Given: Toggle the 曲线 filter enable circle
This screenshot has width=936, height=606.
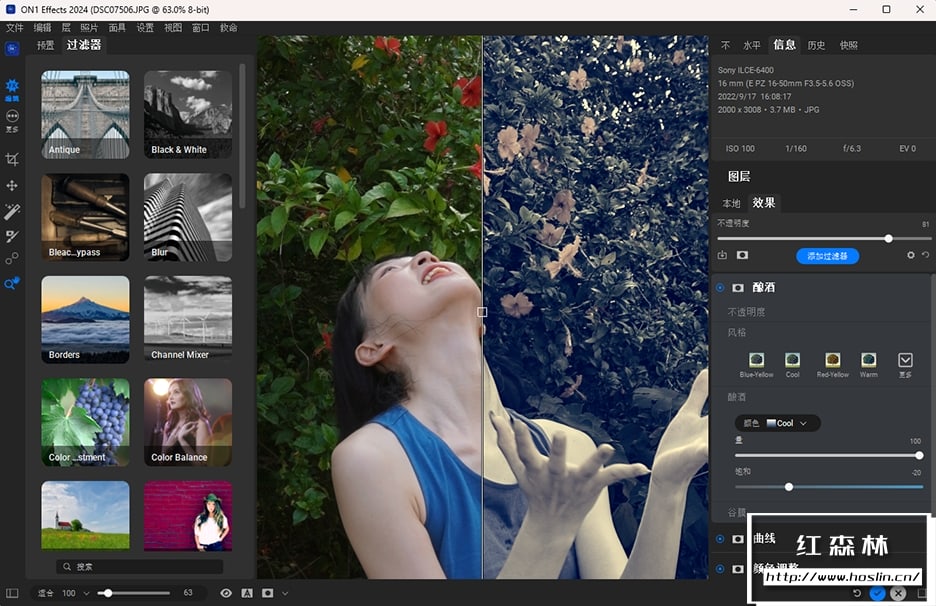Looking at the screenshot, I should click(x=720, y=539).
